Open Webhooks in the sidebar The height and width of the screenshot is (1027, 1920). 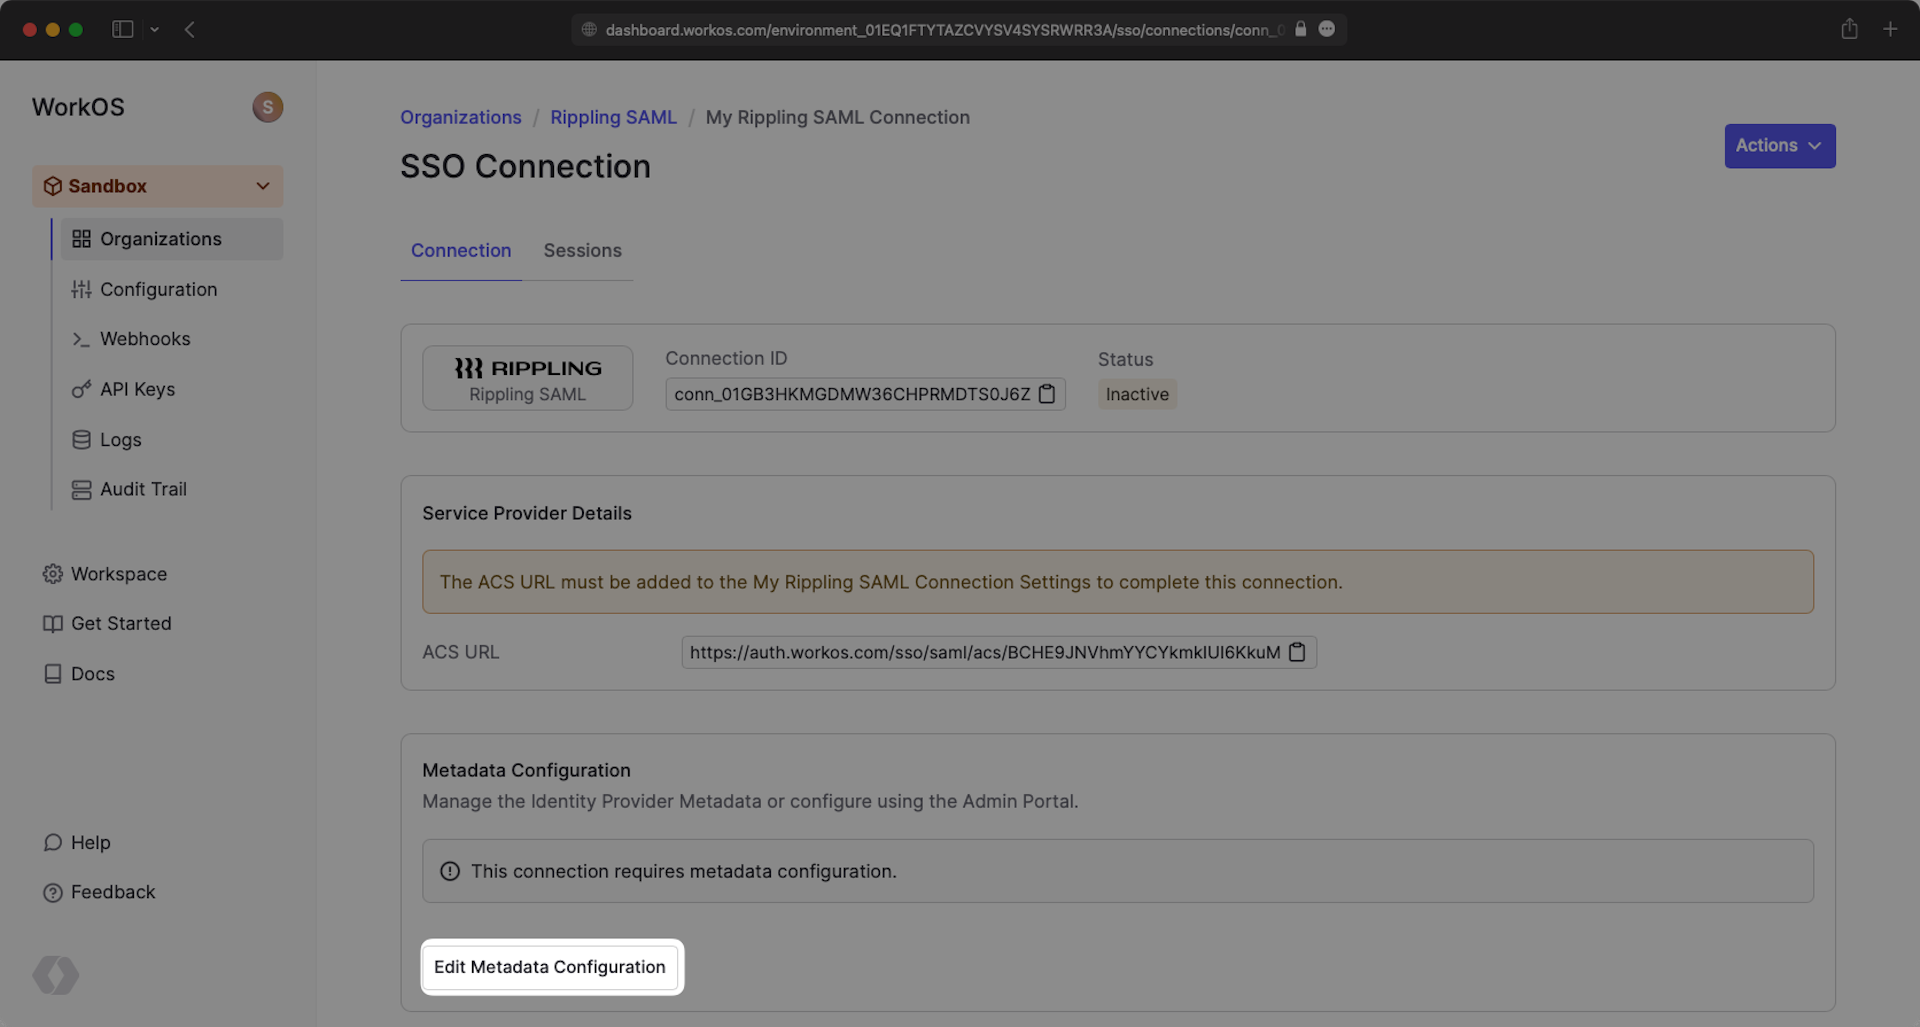tap(144, 339)
